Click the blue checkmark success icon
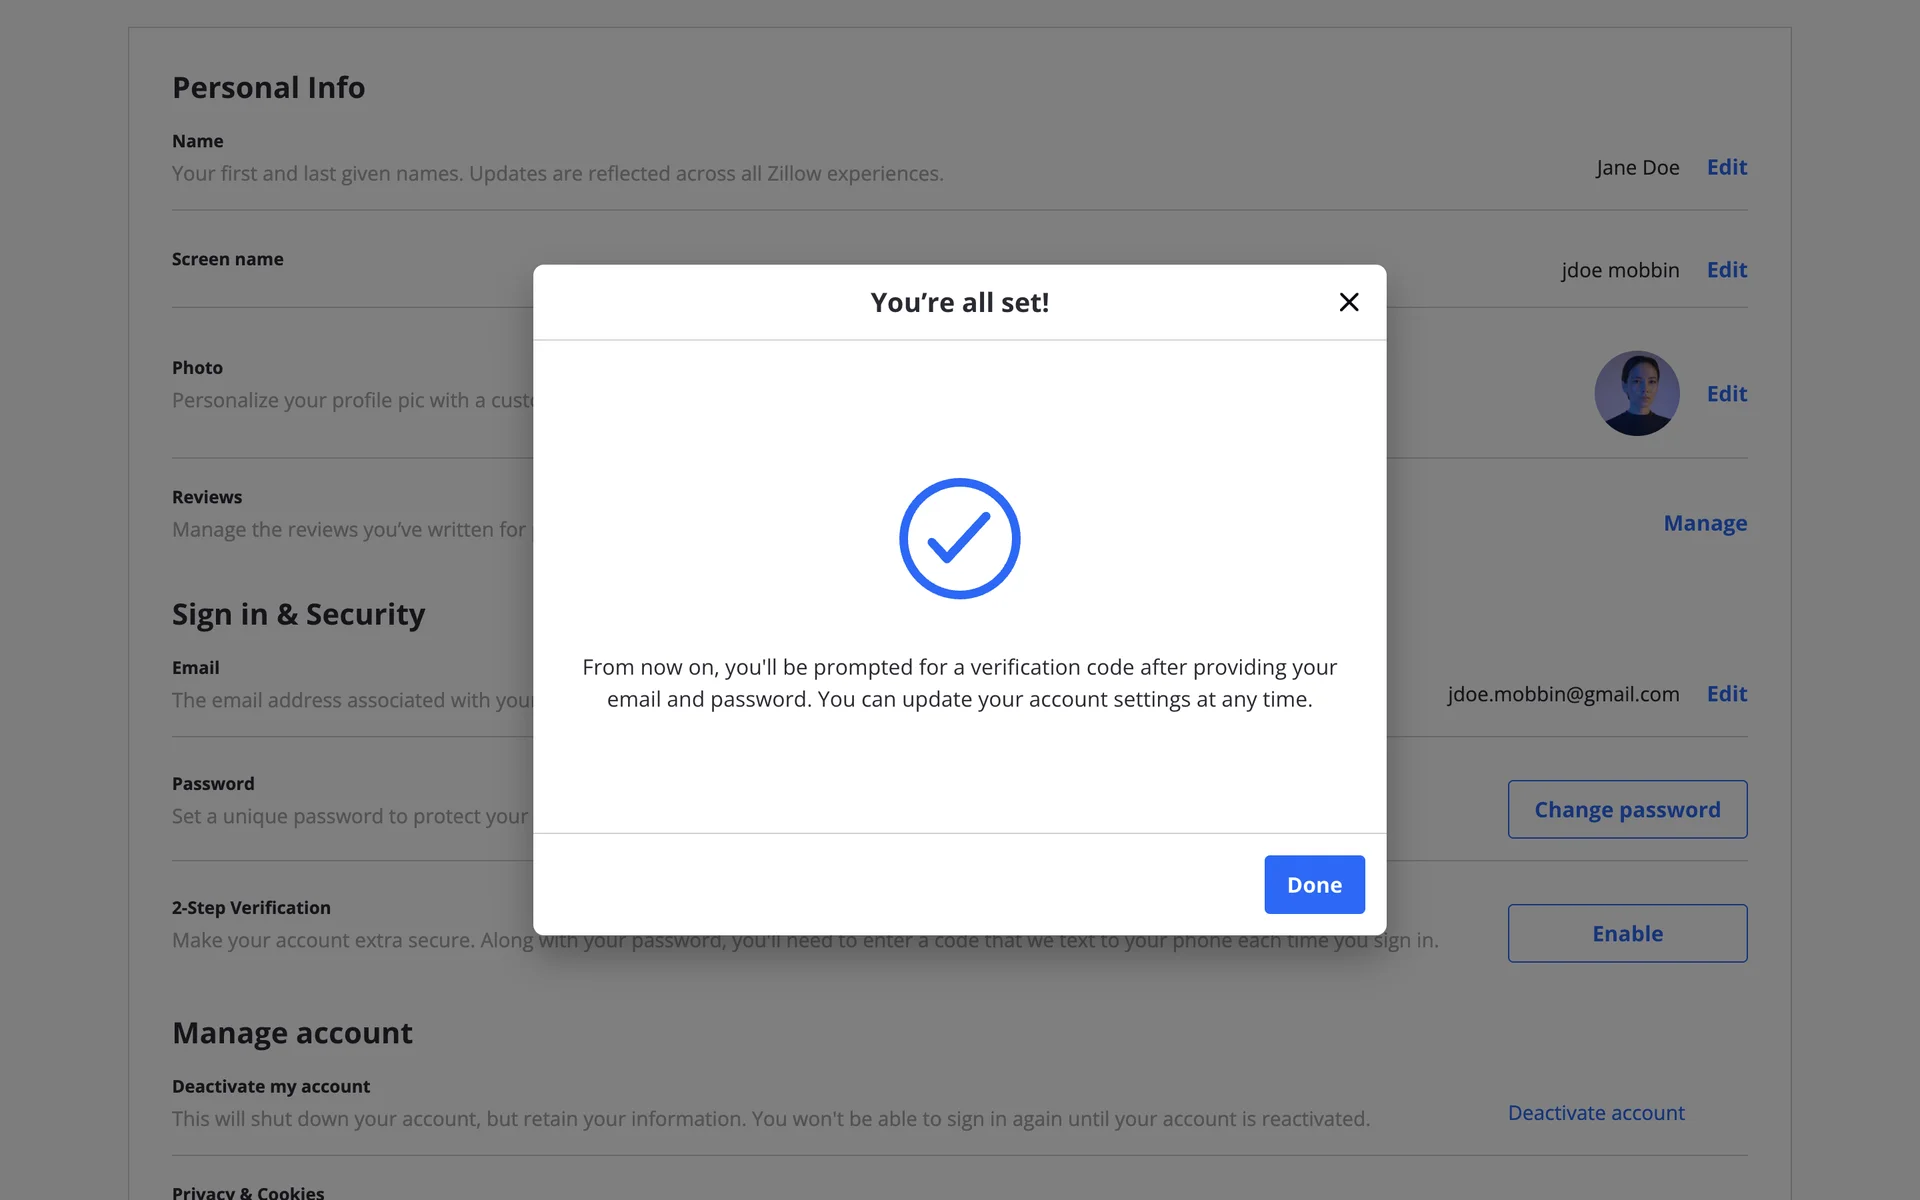Image resolution: width=1920 pixels, height=1200 pixels. click(959, 538)
